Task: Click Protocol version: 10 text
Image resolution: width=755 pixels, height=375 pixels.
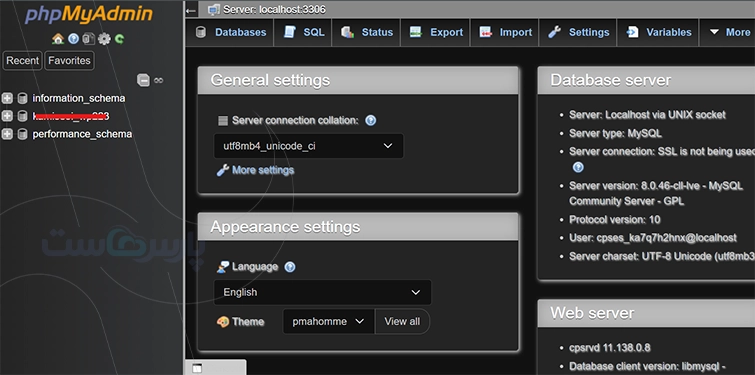Action: tap(615, 220)
